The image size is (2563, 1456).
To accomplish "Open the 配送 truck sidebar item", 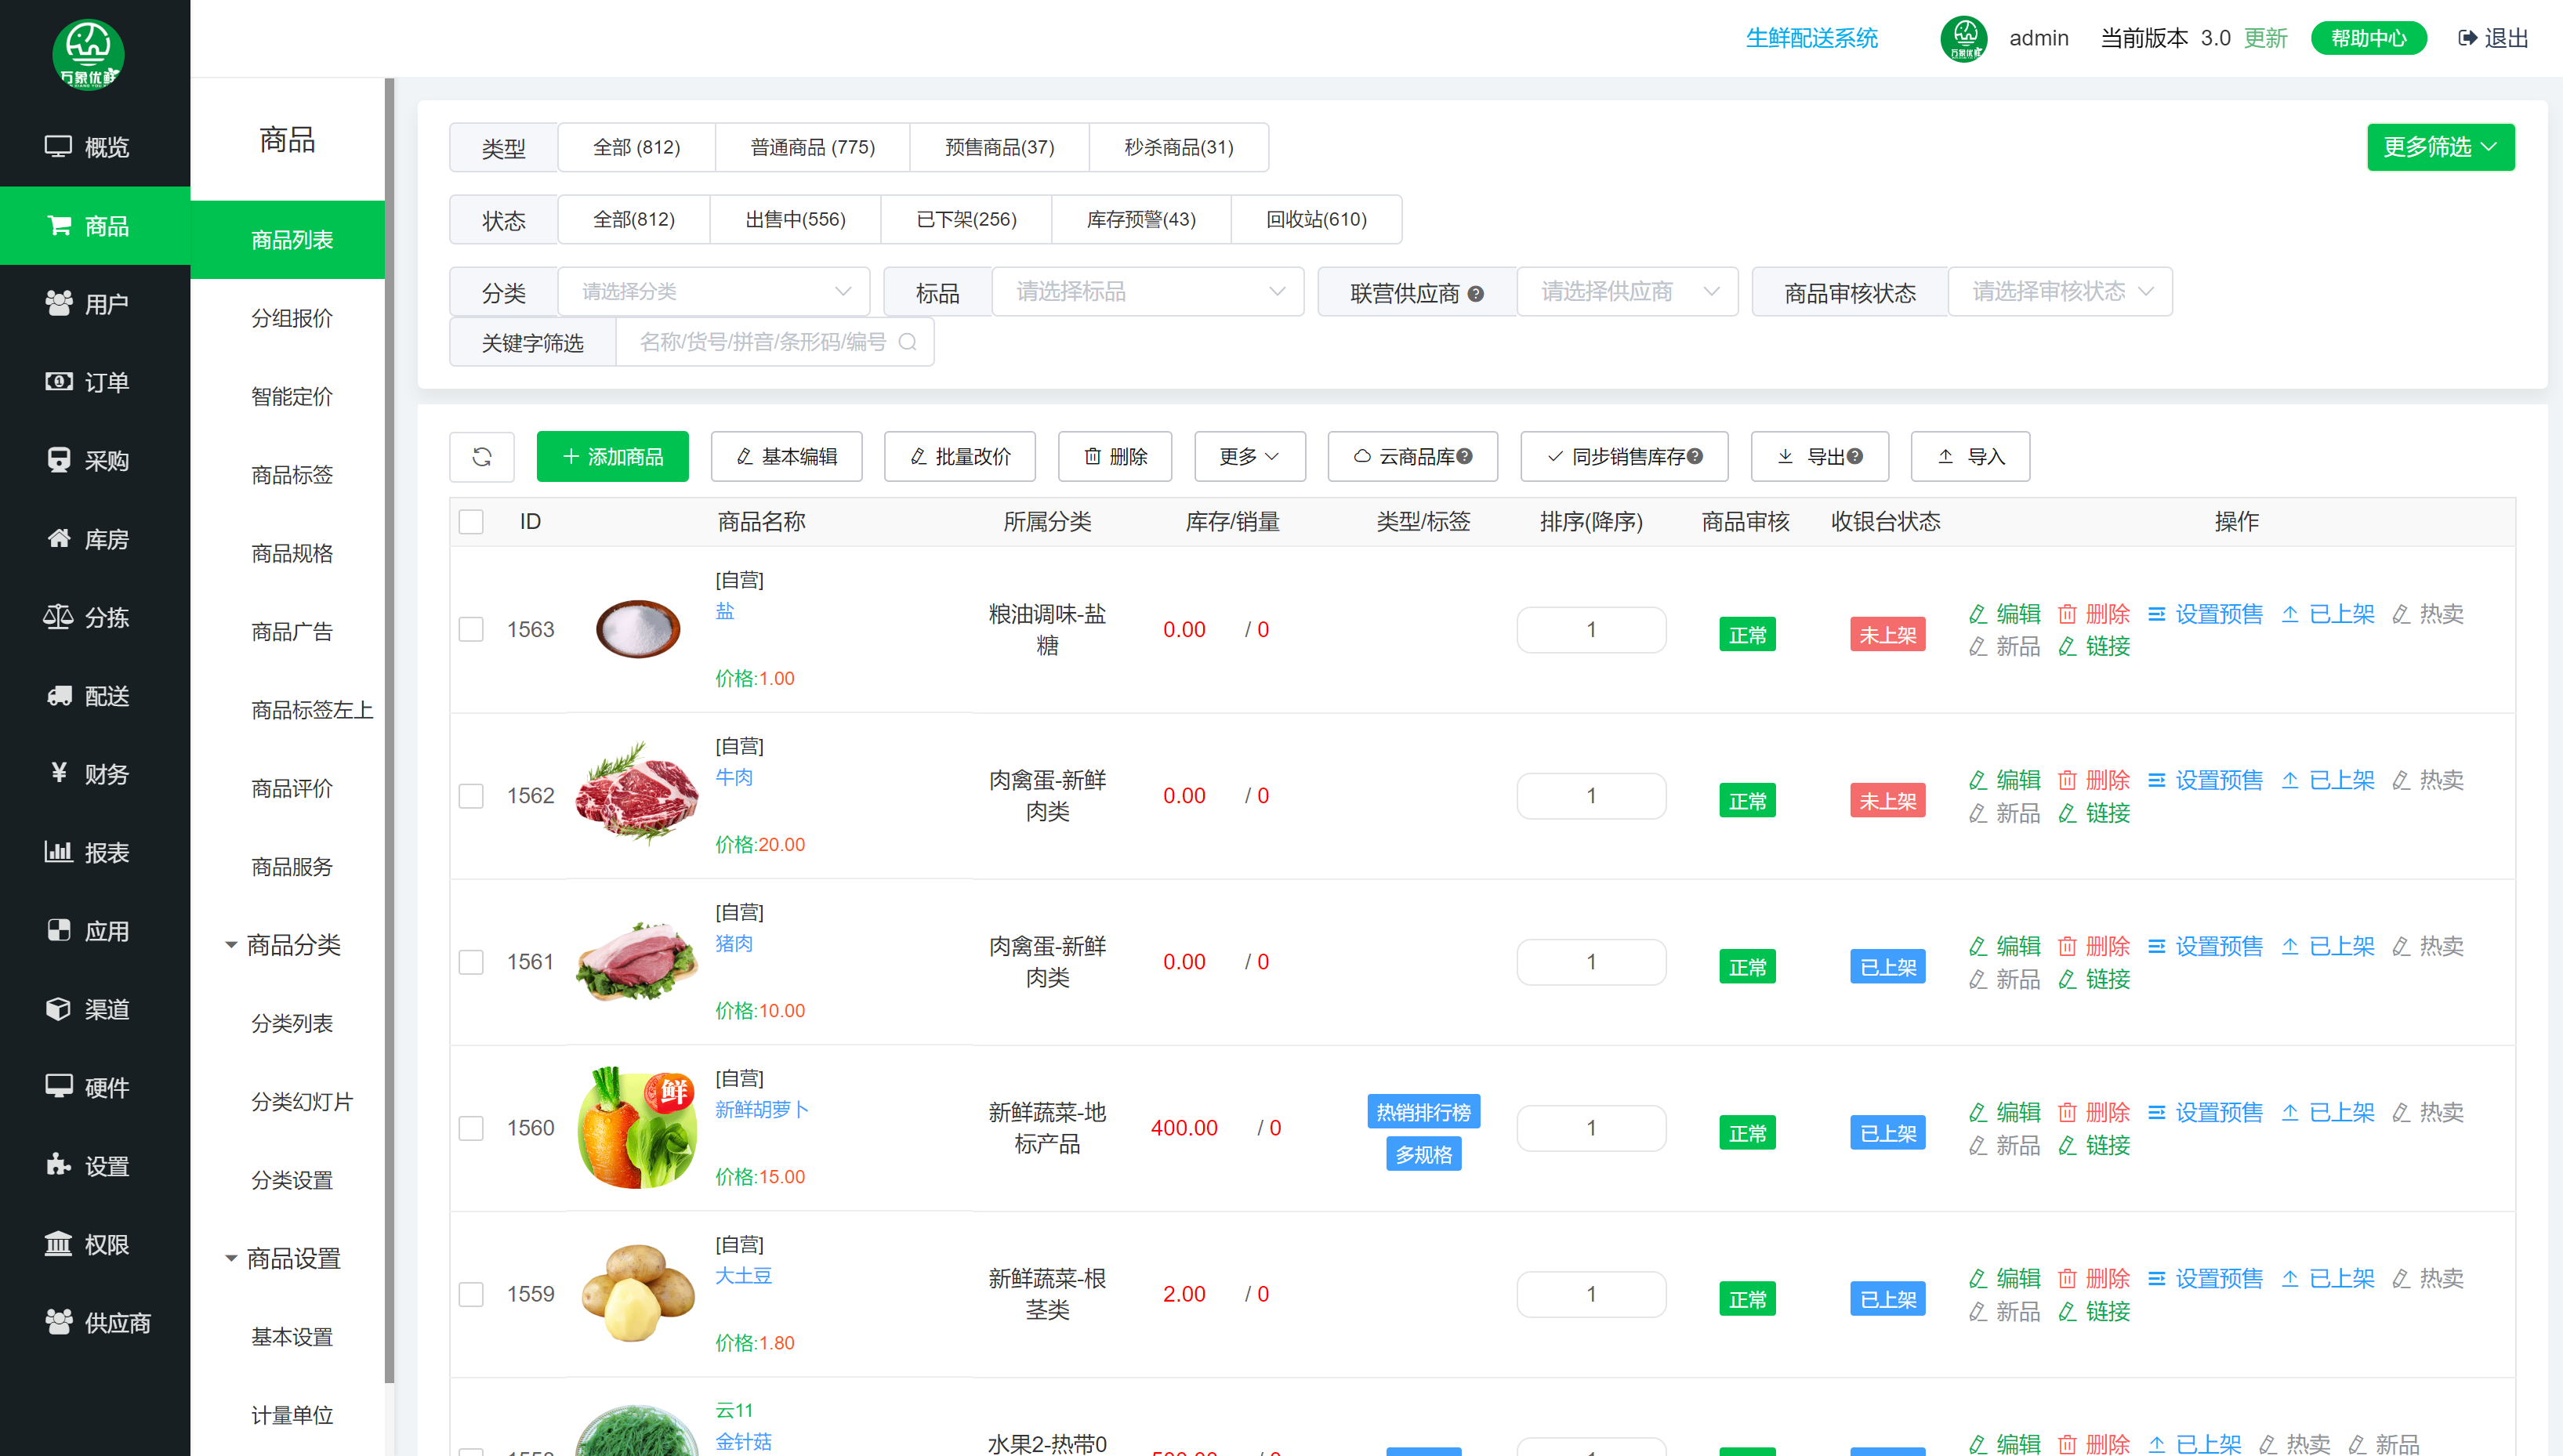I will pyautogui.click(x=59, y=696).
